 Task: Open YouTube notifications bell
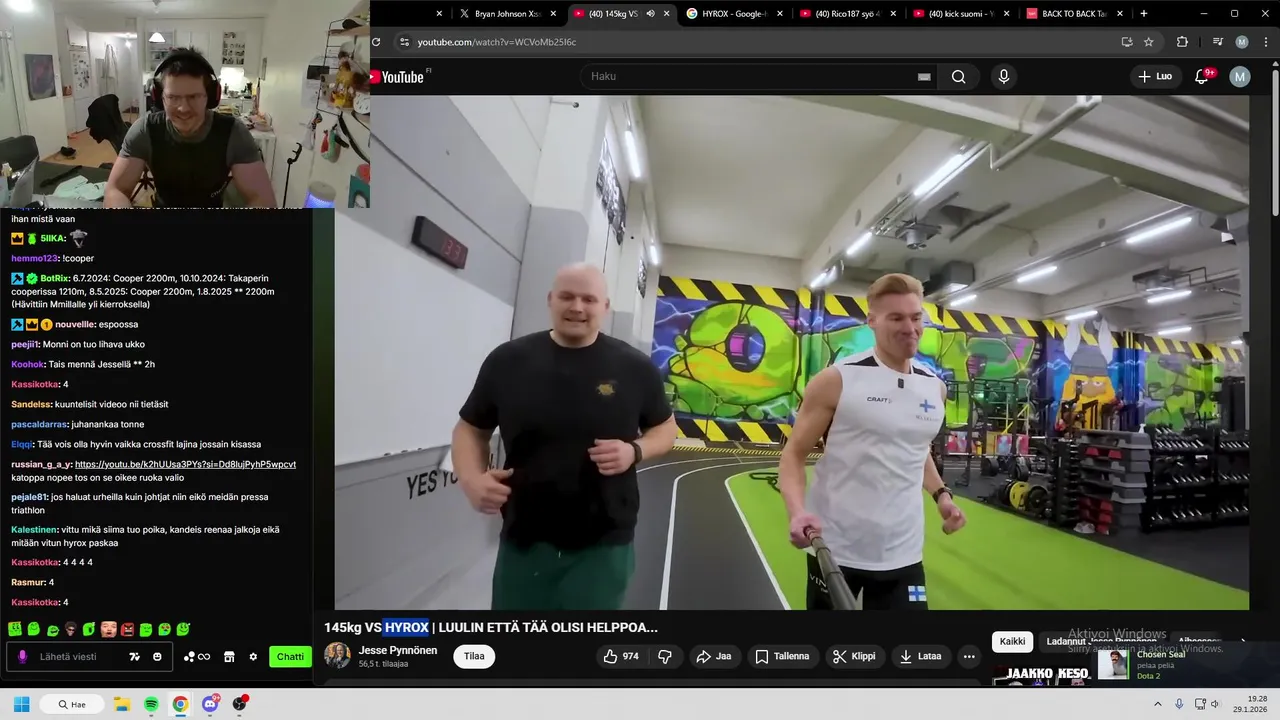[1203, 76]
